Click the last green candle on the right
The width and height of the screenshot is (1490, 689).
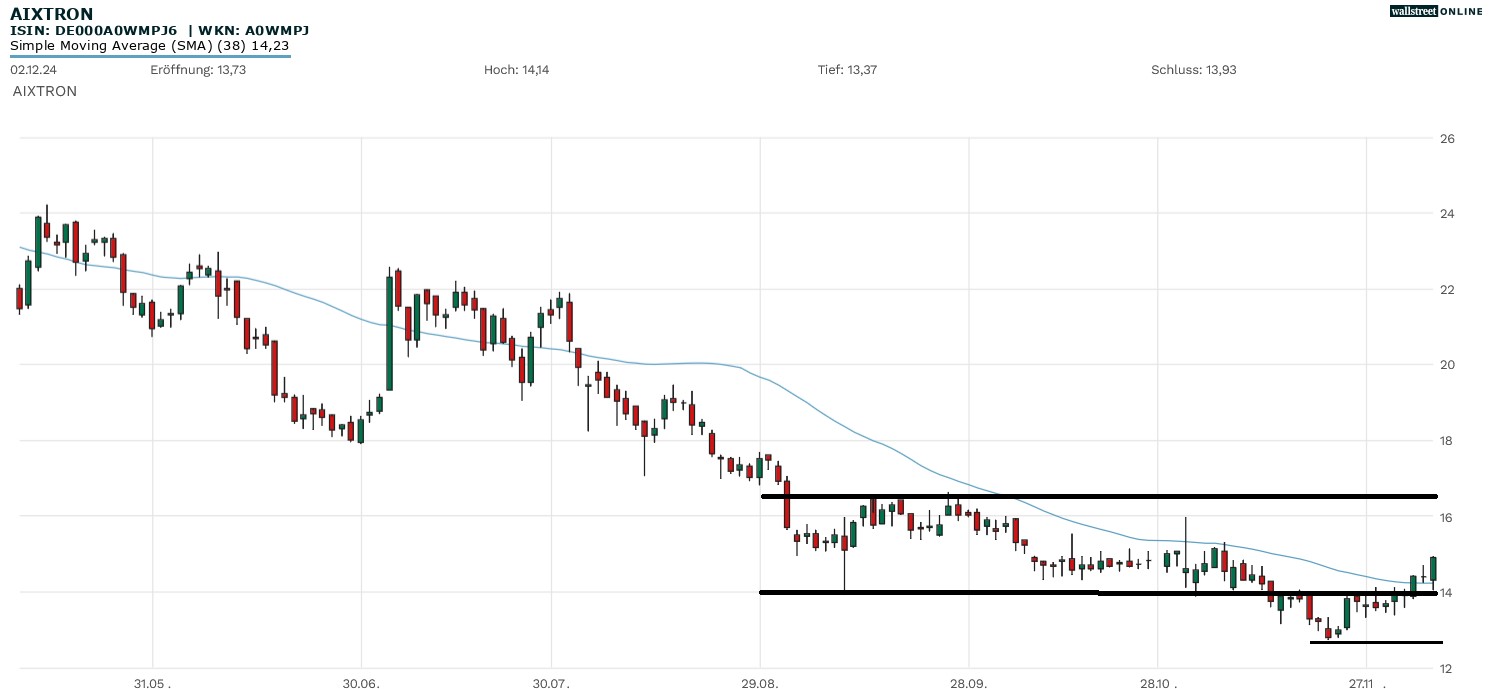1433,568
